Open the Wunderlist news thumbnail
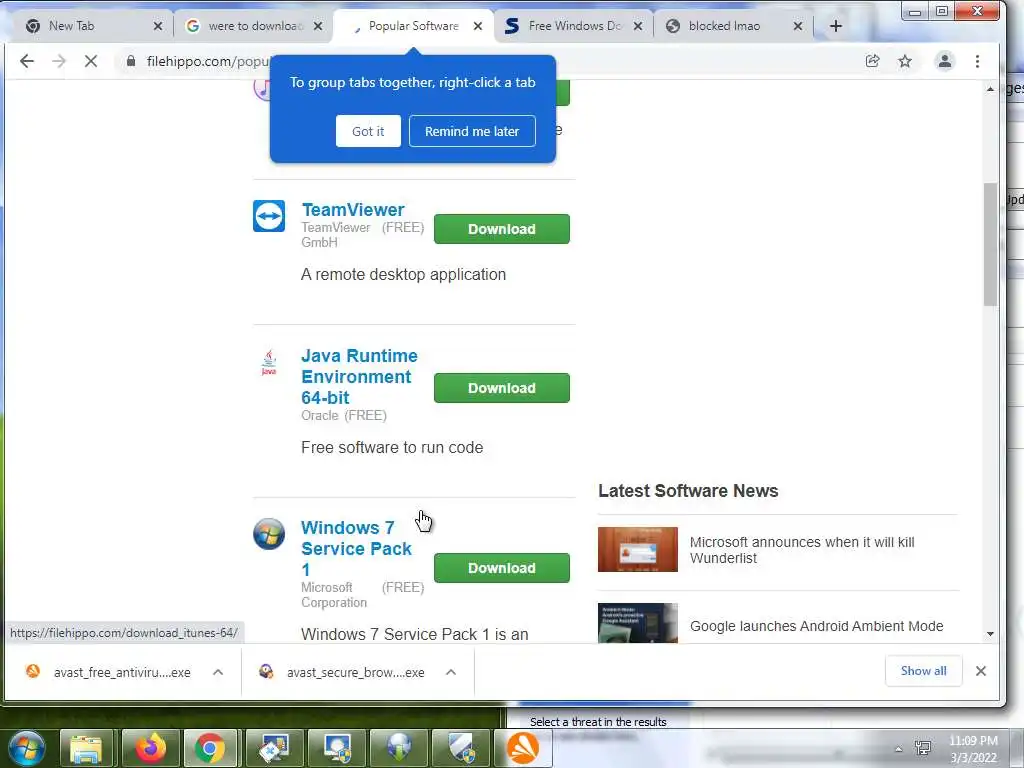 pyautogui.click(x=638, y=550)
